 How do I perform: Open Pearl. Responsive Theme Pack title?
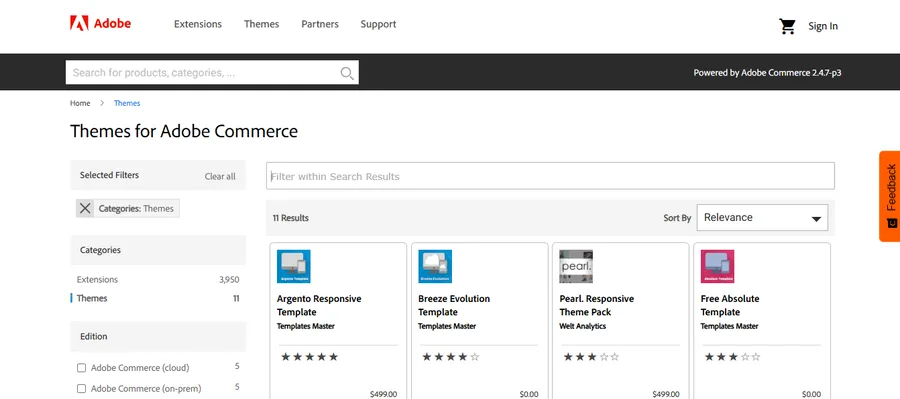click(597, 305)
